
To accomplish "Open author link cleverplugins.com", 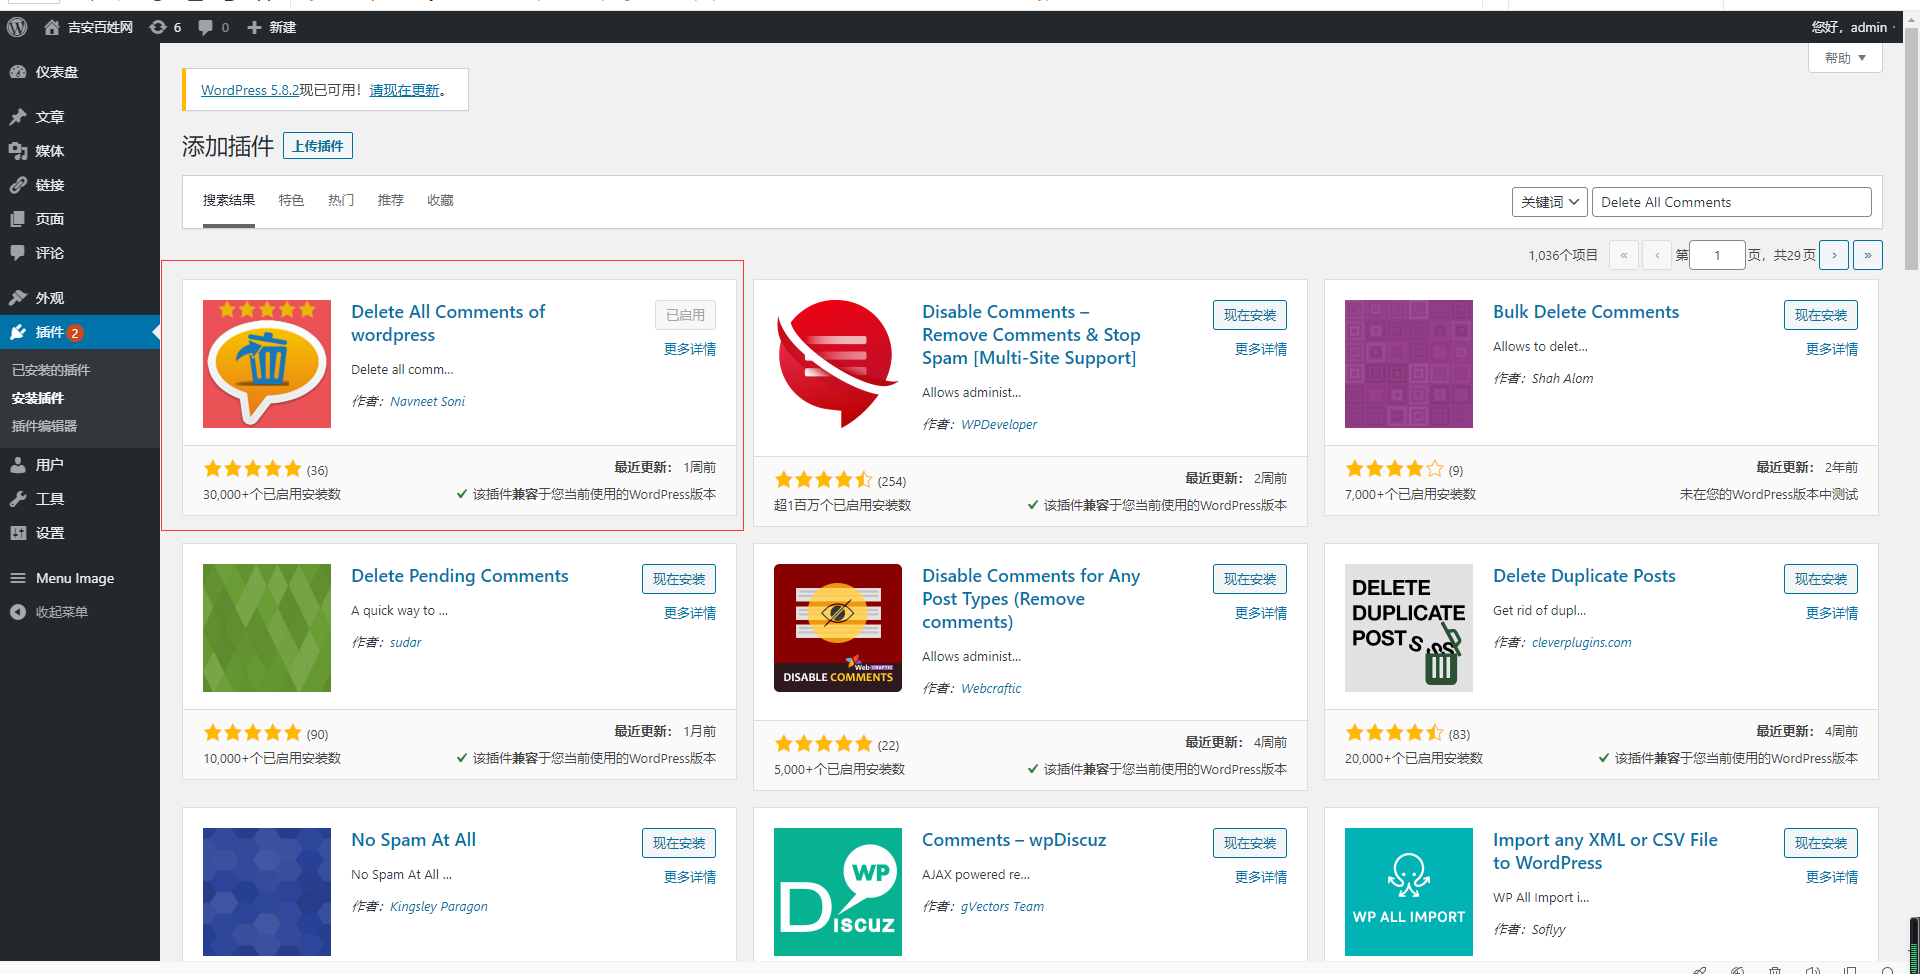I will point(1581,642).
